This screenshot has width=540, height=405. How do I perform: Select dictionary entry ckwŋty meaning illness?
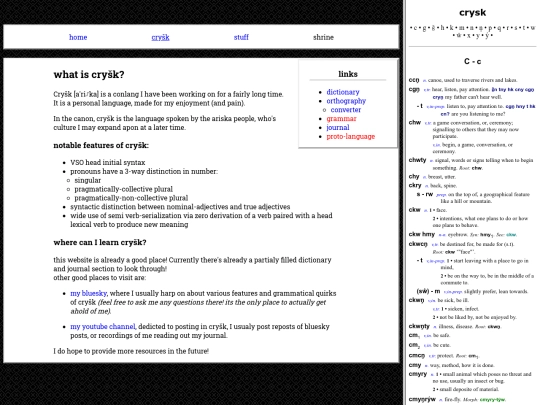tap(419, 326)
